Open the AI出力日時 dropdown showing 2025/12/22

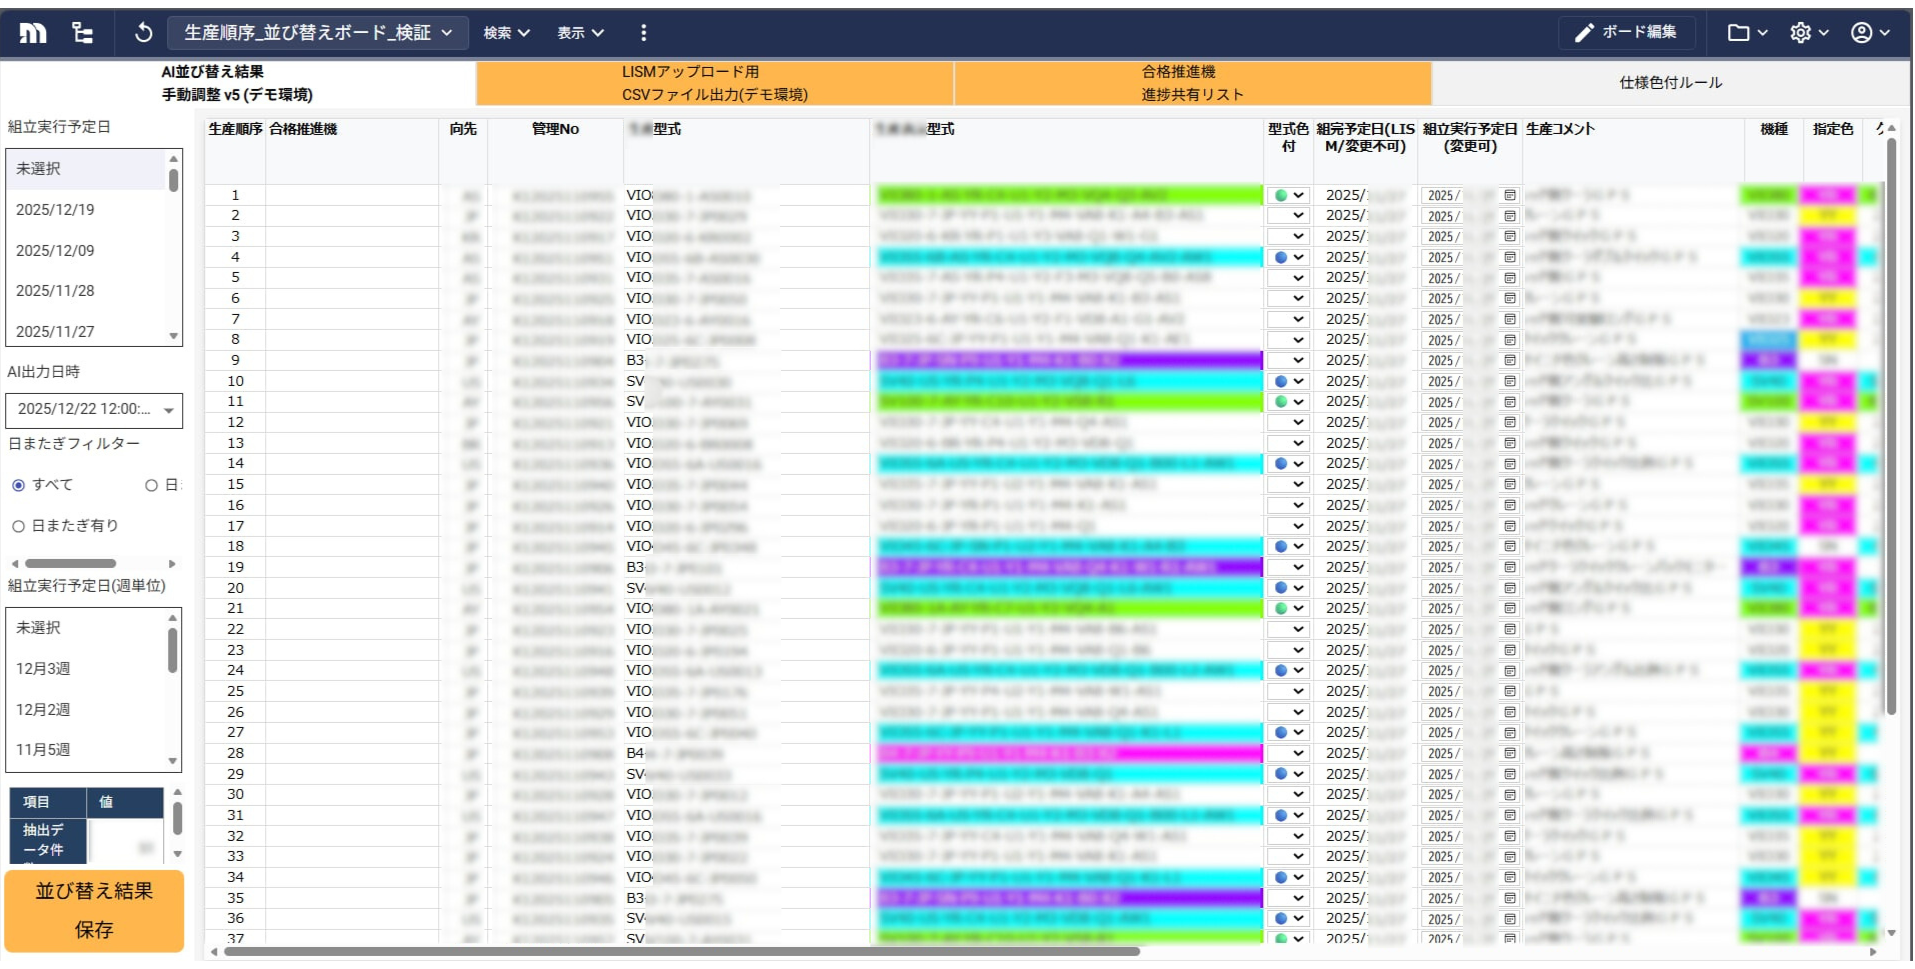(94, 410)
